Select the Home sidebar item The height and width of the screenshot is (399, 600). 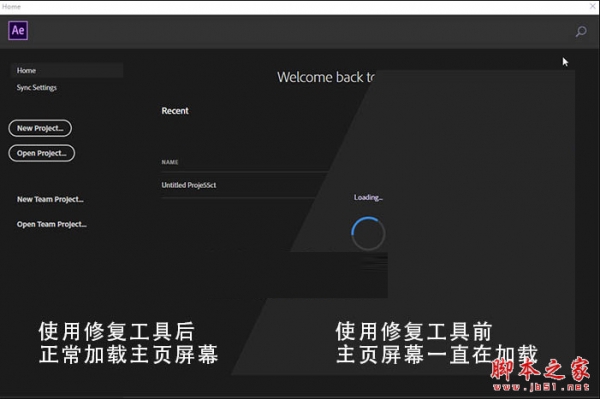coord(67,70)
